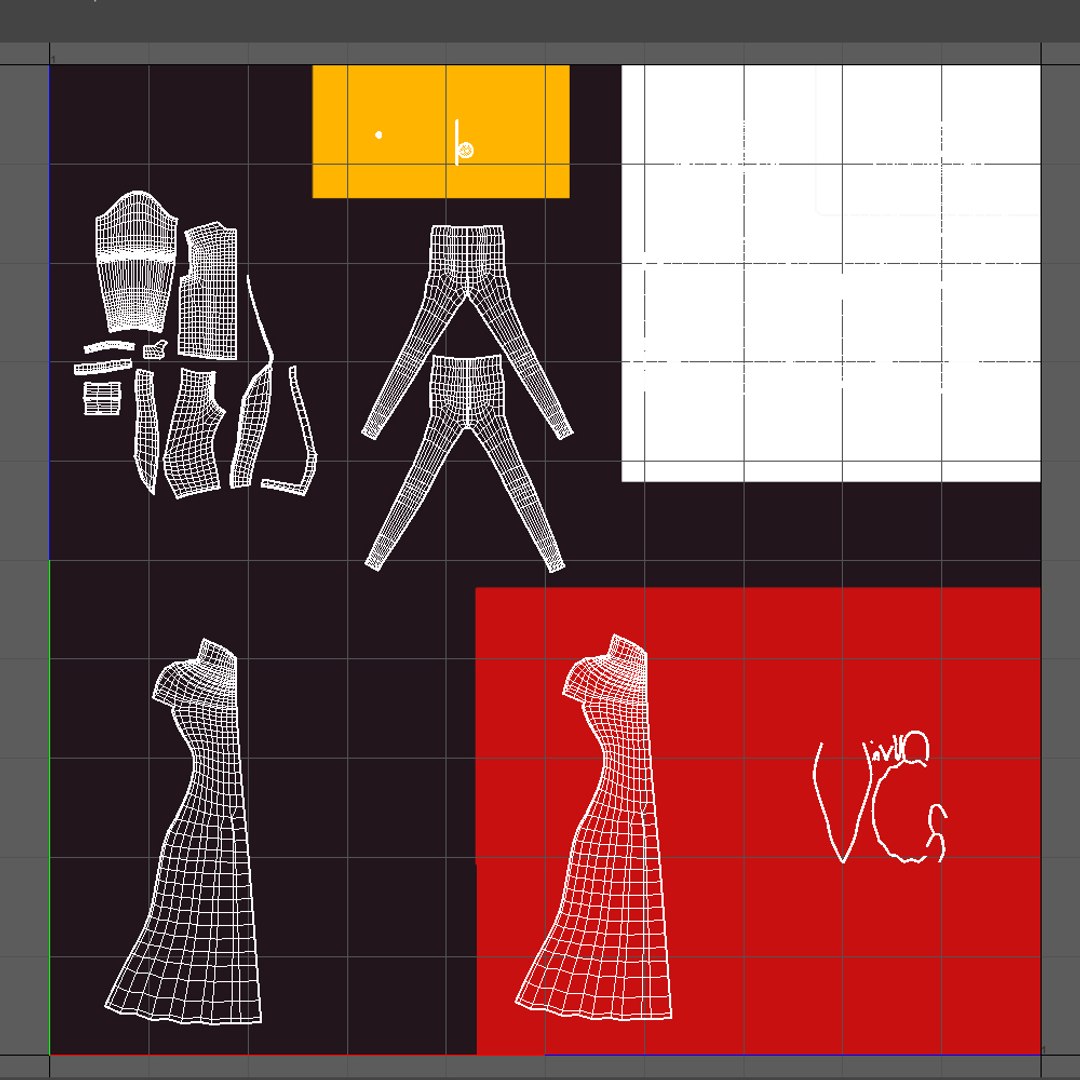Click the tiny folded piece beside strips

tap(155, 349)
